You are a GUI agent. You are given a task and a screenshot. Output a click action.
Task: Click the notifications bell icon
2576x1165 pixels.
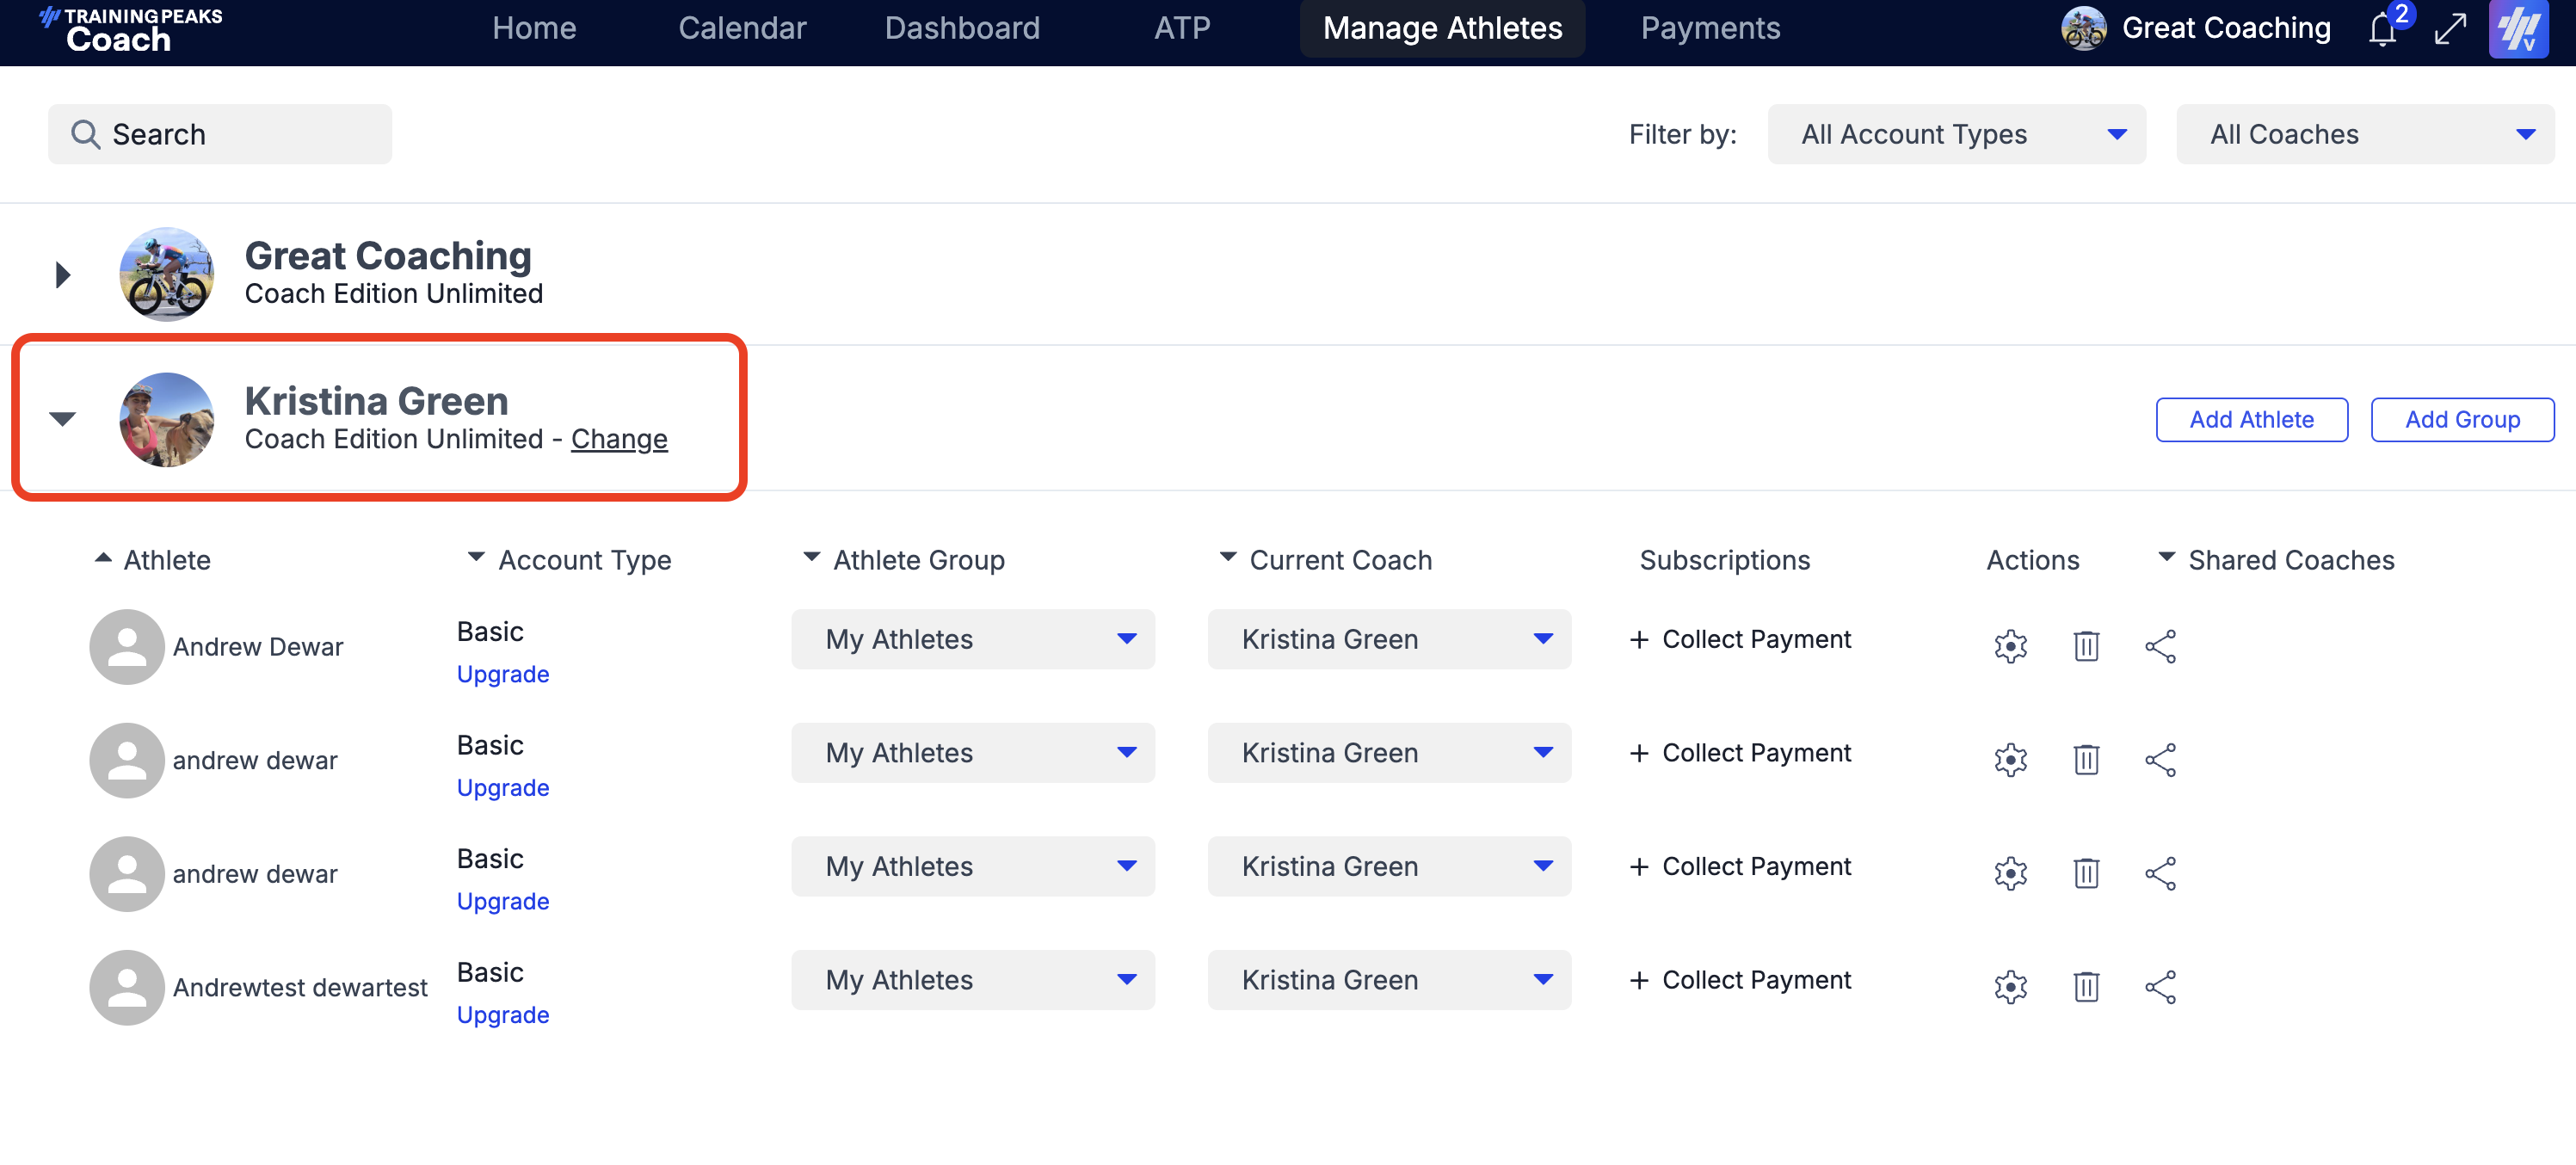click(2381, 29)
